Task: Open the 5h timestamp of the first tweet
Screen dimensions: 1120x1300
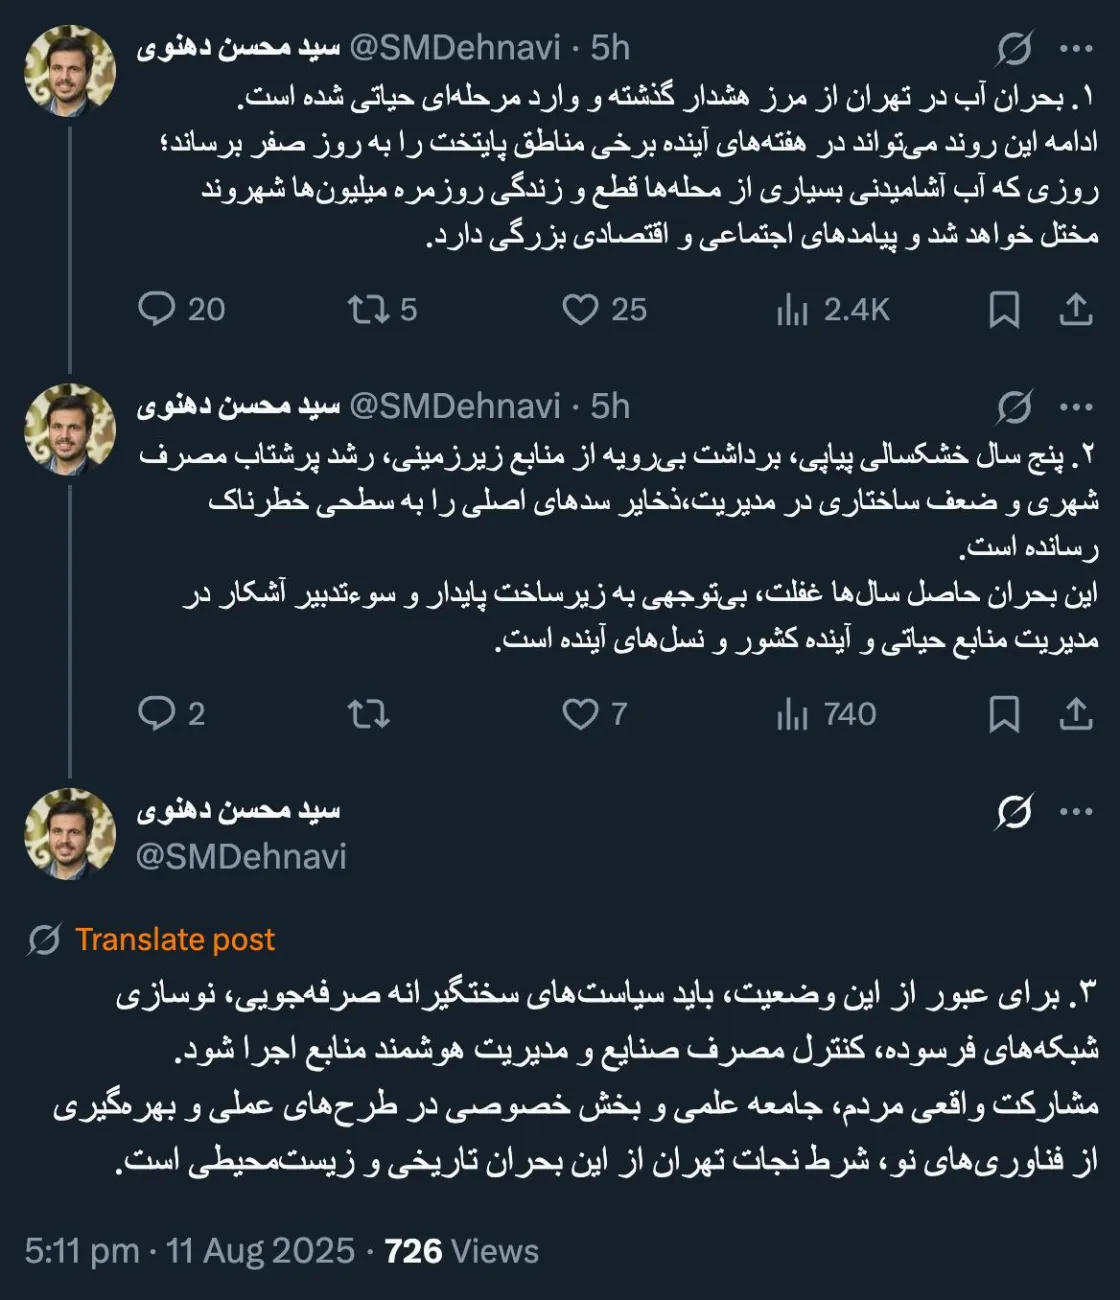Action: point(611,45)
